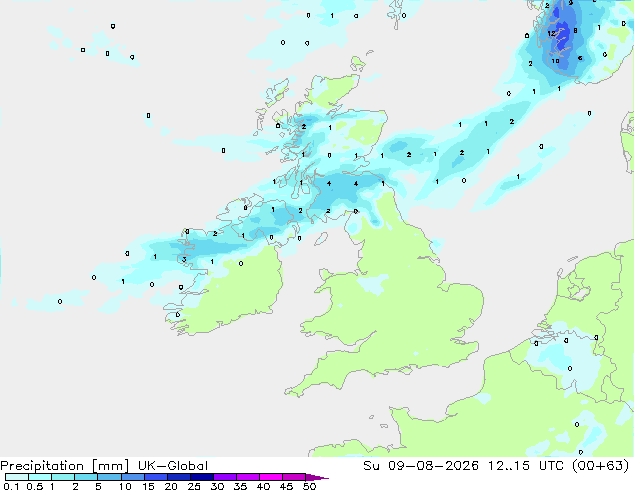Click the '40' legend label

[x=263, y=486]
